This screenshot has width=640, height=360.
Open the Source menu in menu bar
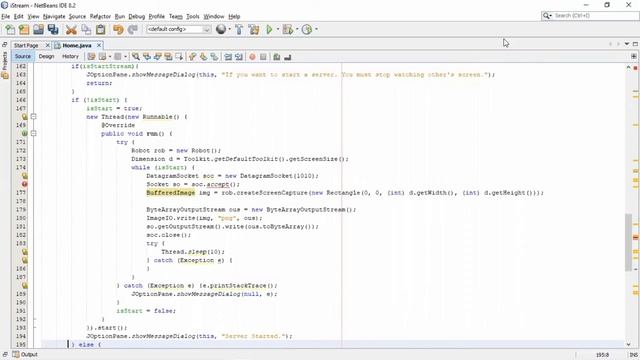tap(77, 16)
